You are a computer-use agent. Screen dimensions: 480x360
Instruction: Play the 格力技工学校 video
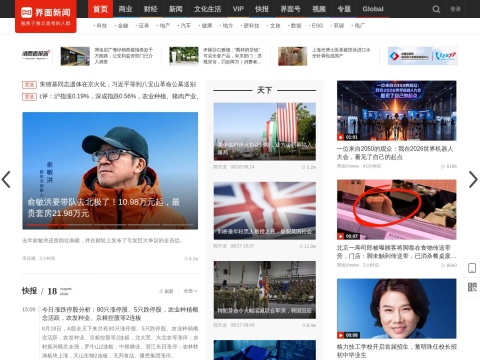[x=396, y=308]
